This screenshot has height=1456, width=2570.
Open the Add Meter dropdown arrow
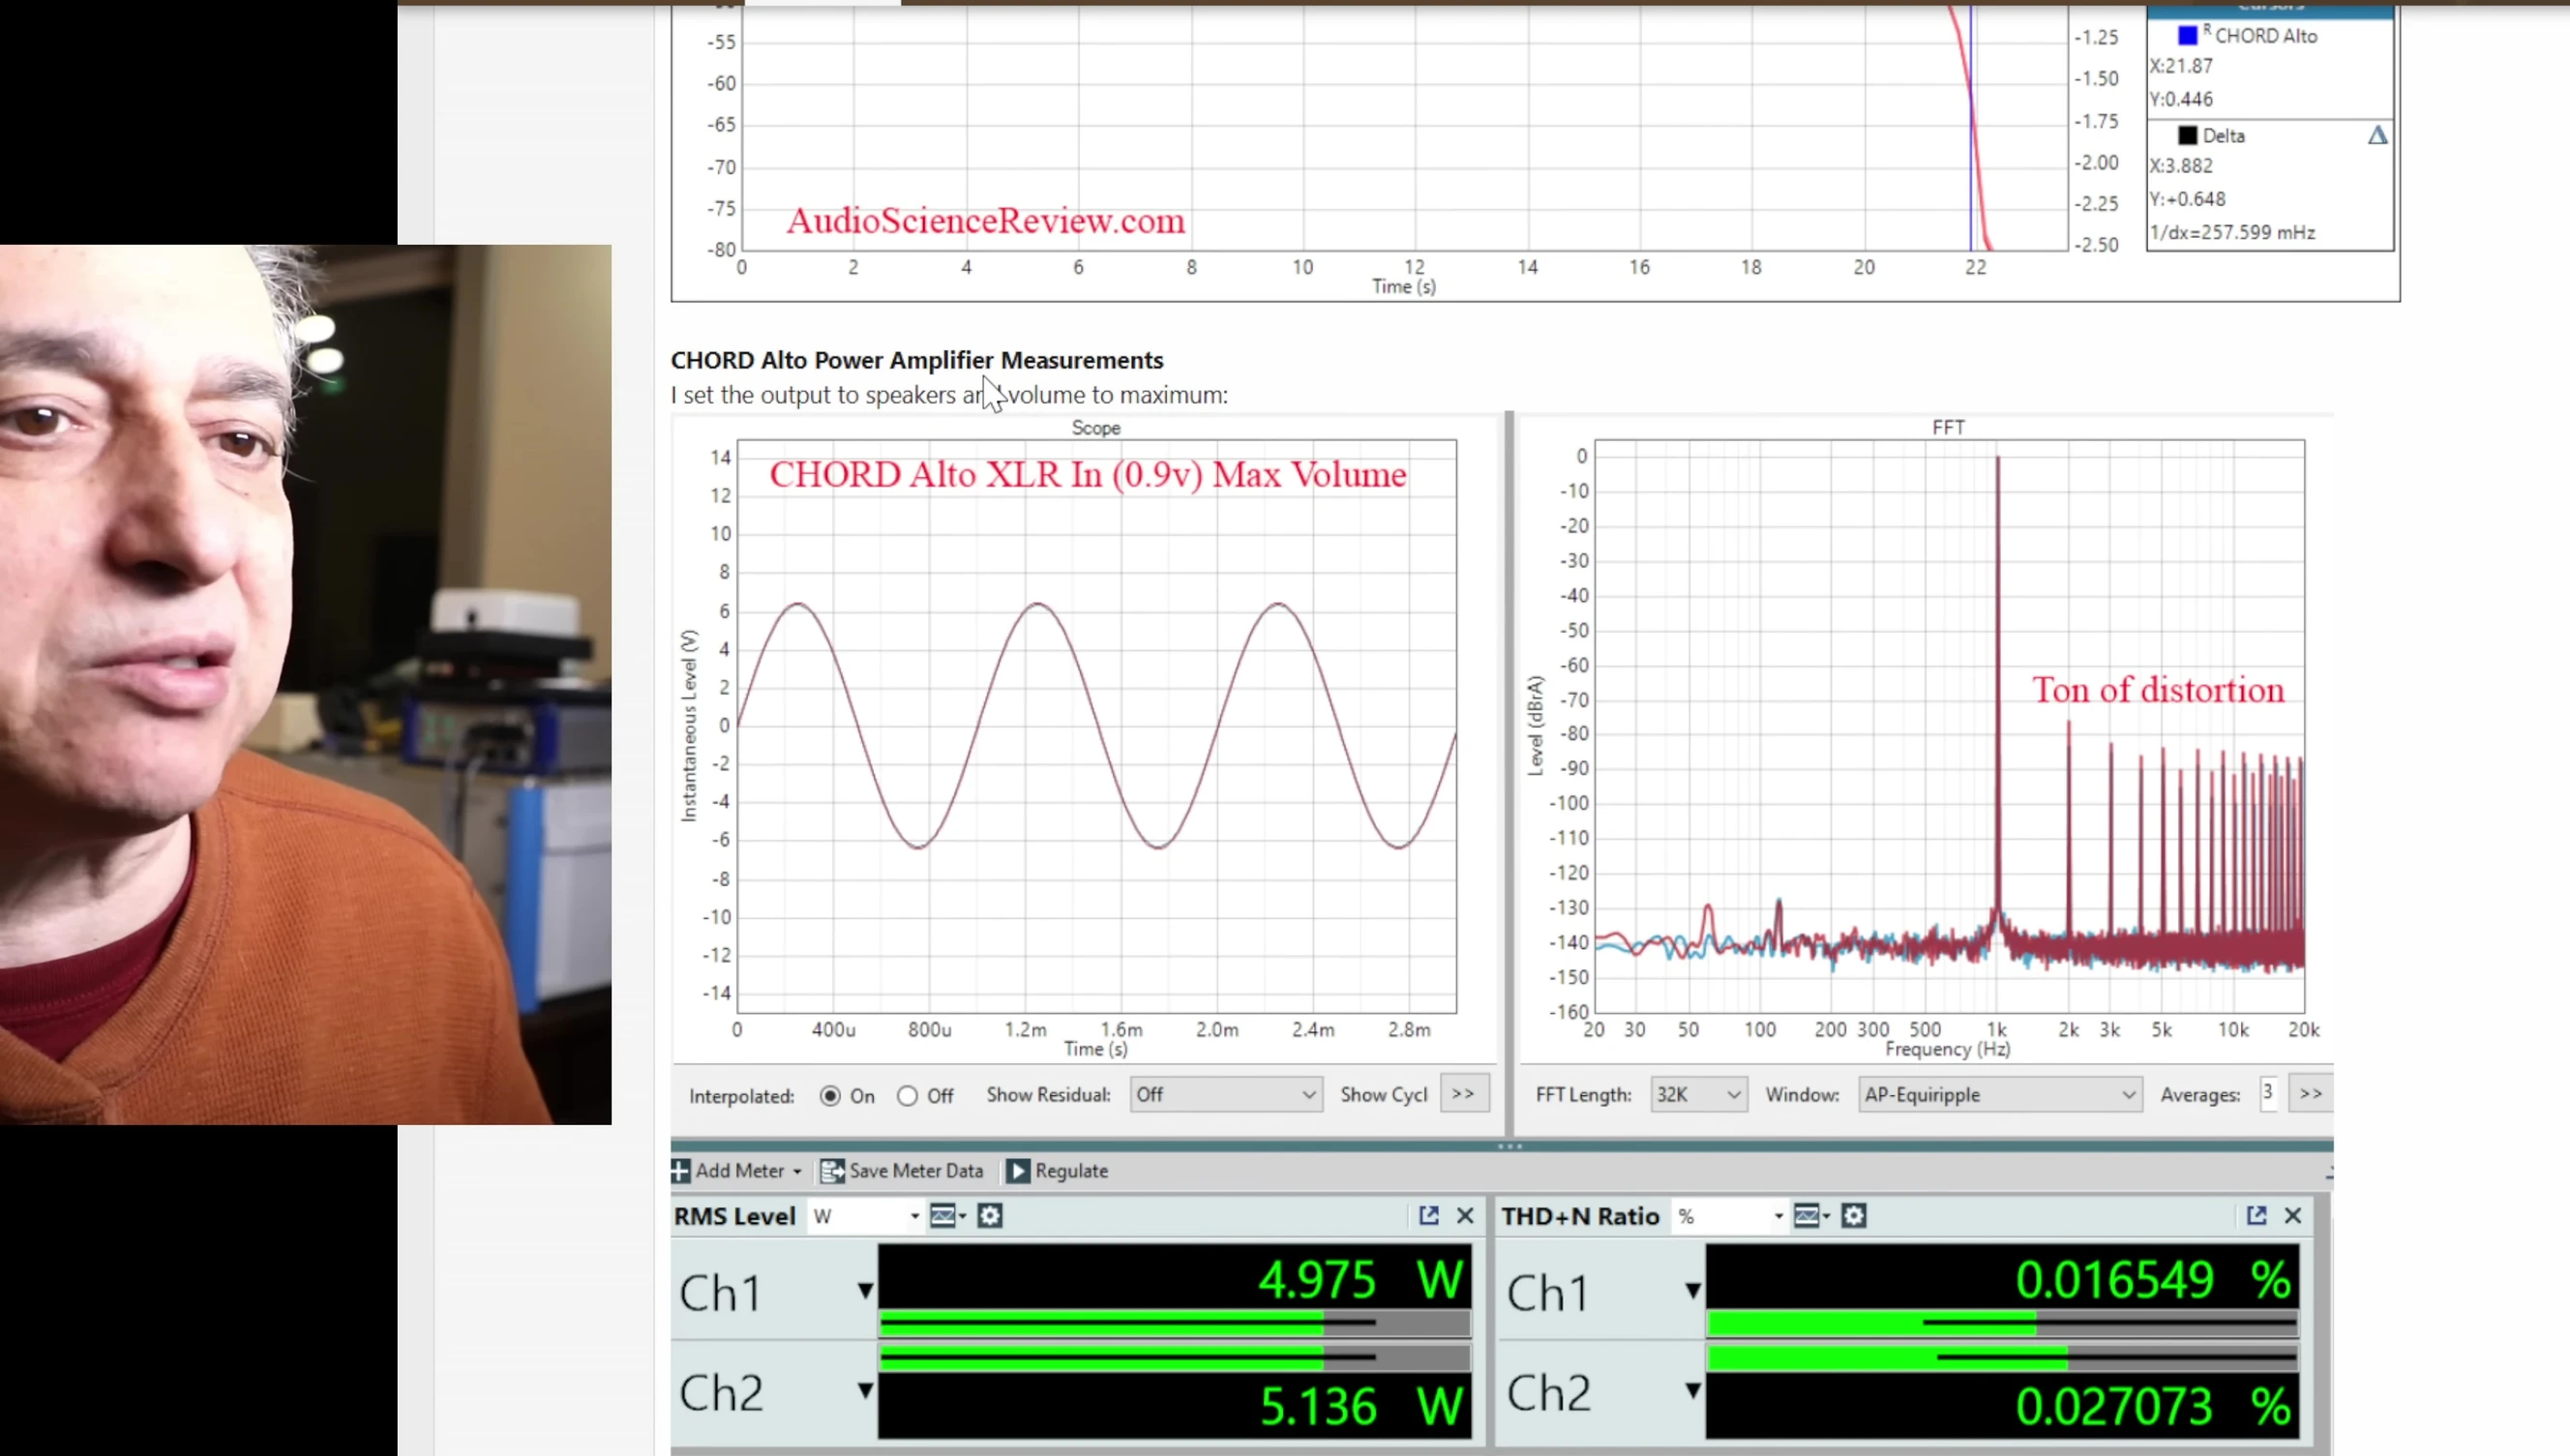pyautogui.click(x=797, y=1171)
